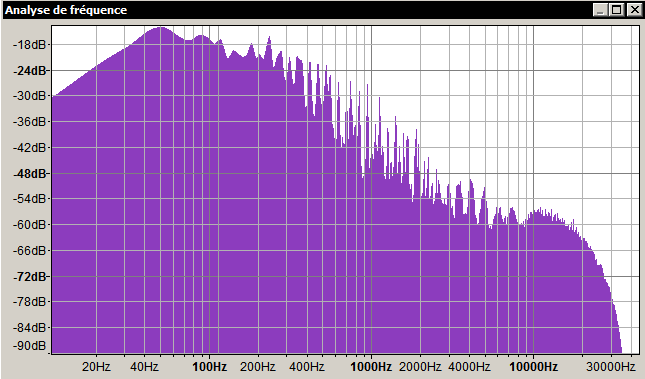
Task: Click the 4000Hz frequency label
Action: [x=469, y=366]
